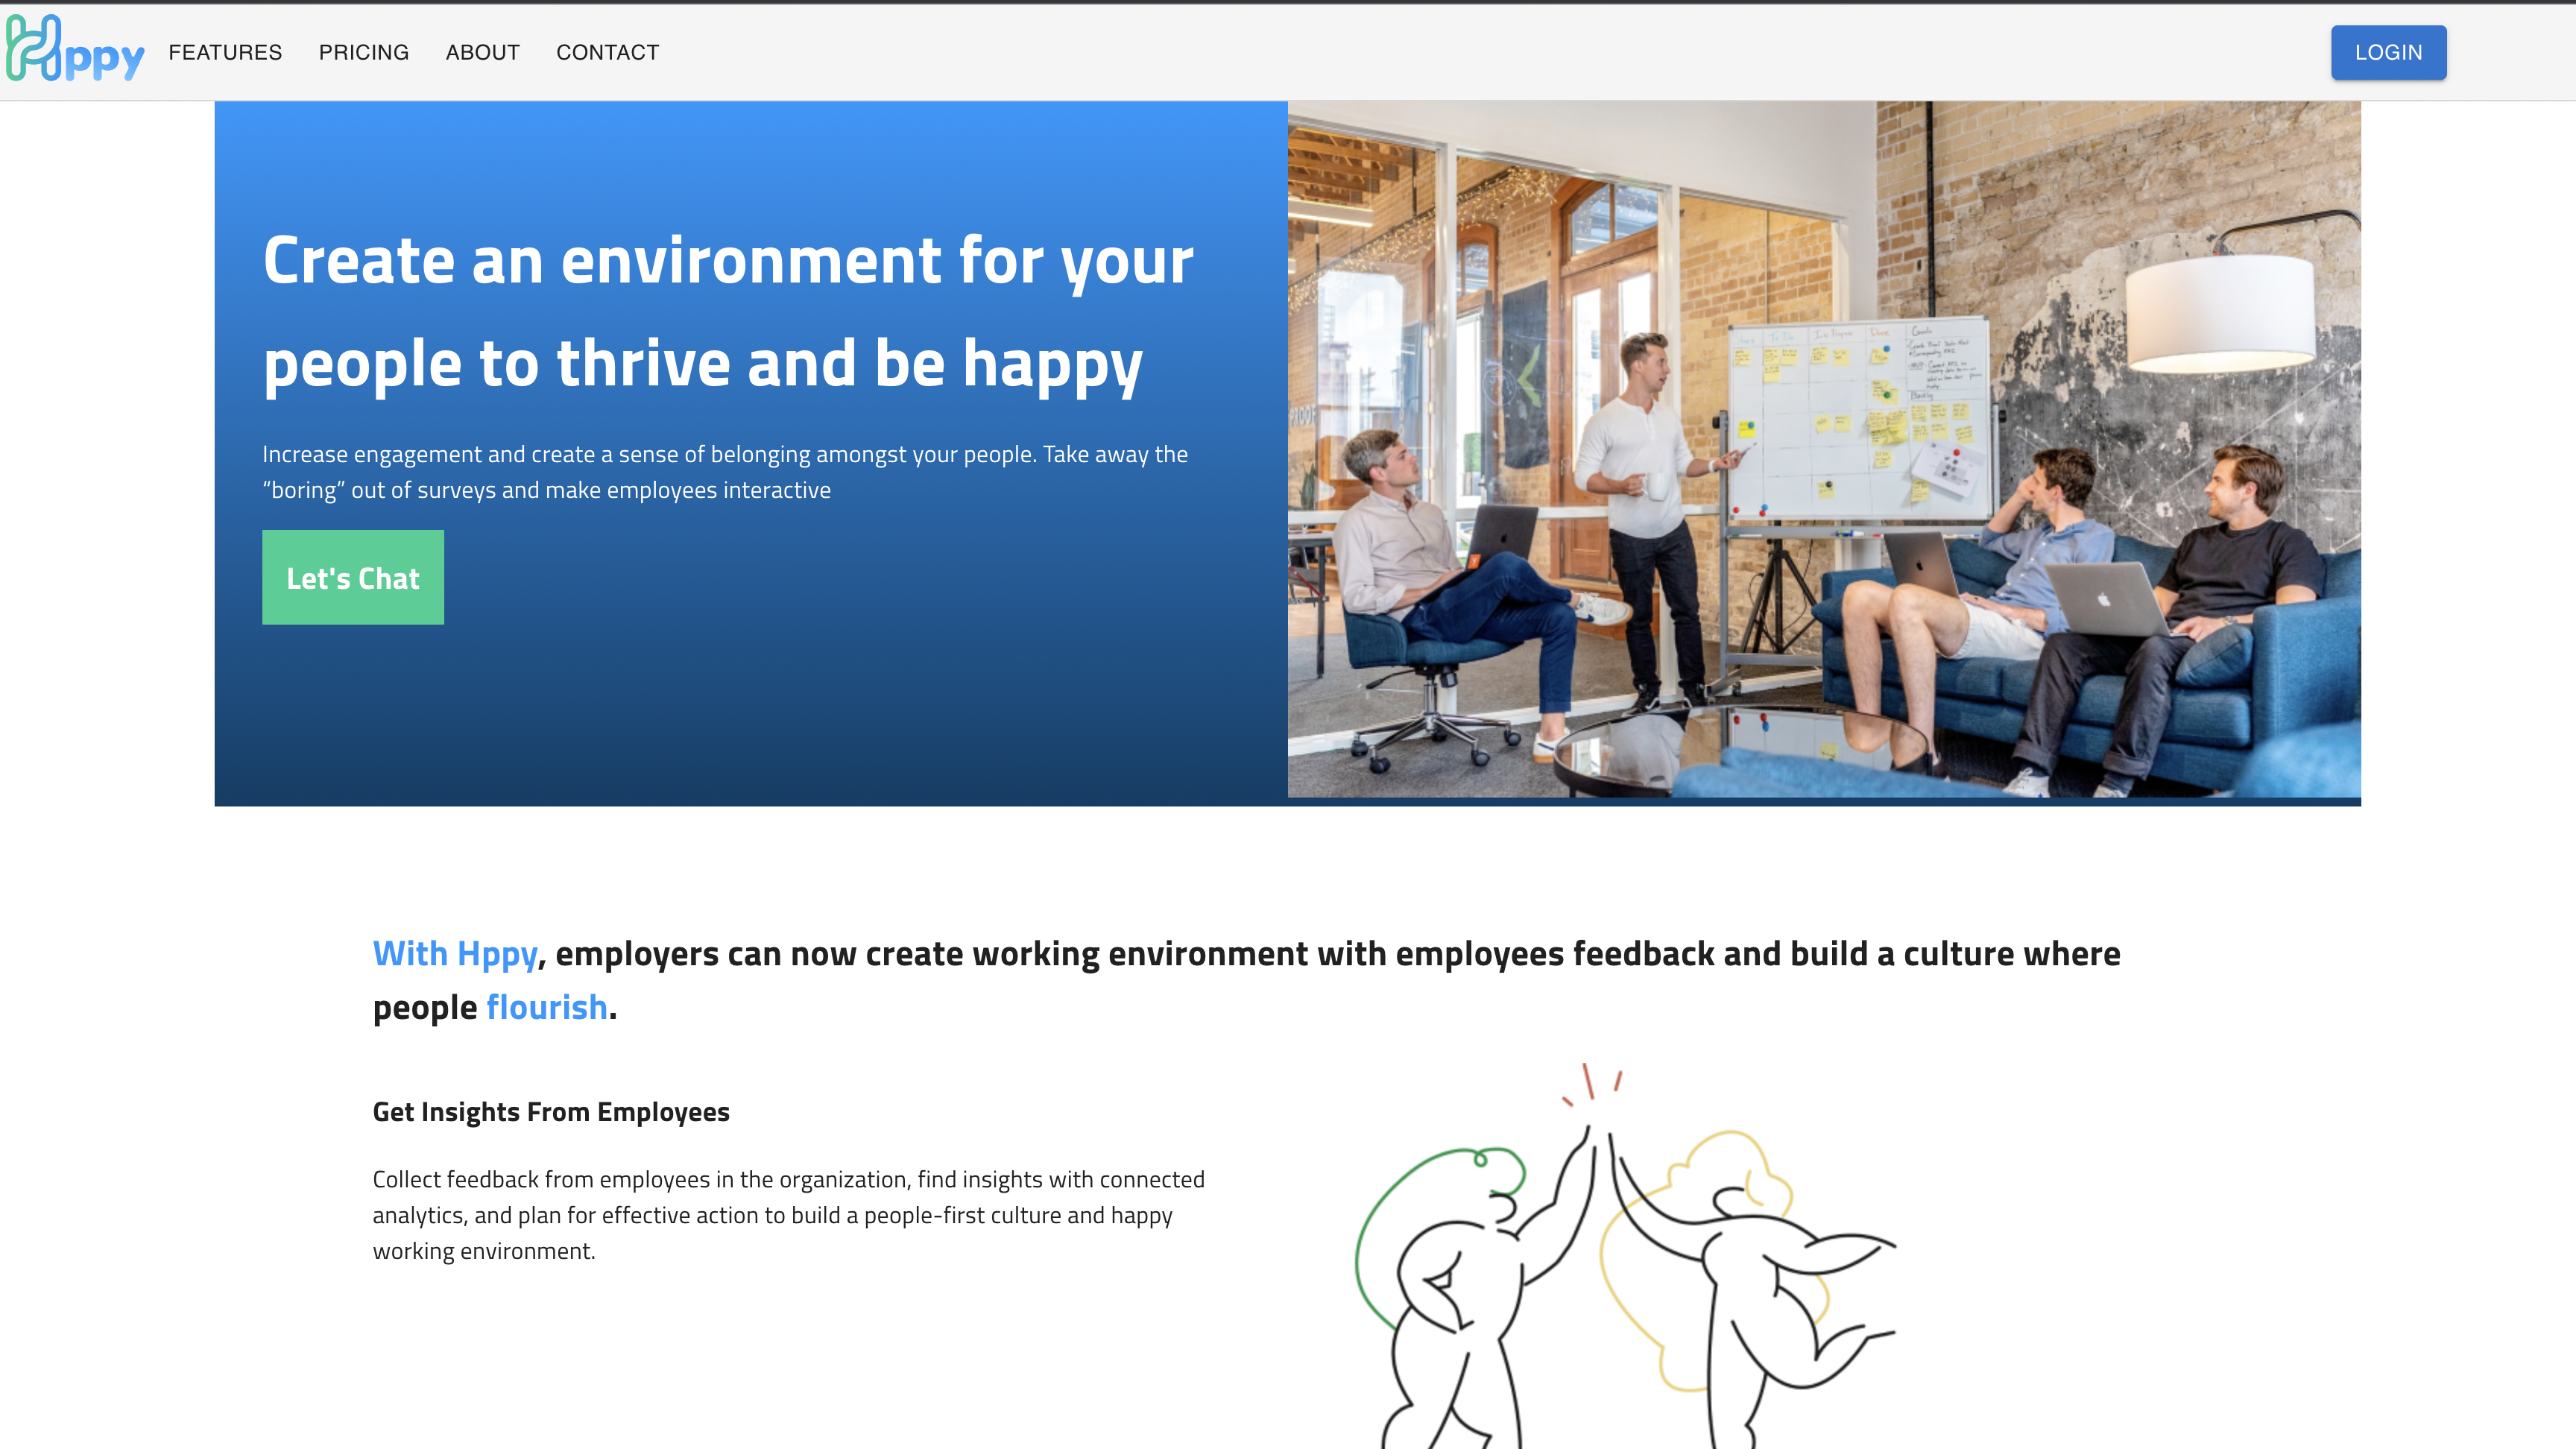
Task: Select CONTACT in the top navigation
Action: click(x=607, y=52)
